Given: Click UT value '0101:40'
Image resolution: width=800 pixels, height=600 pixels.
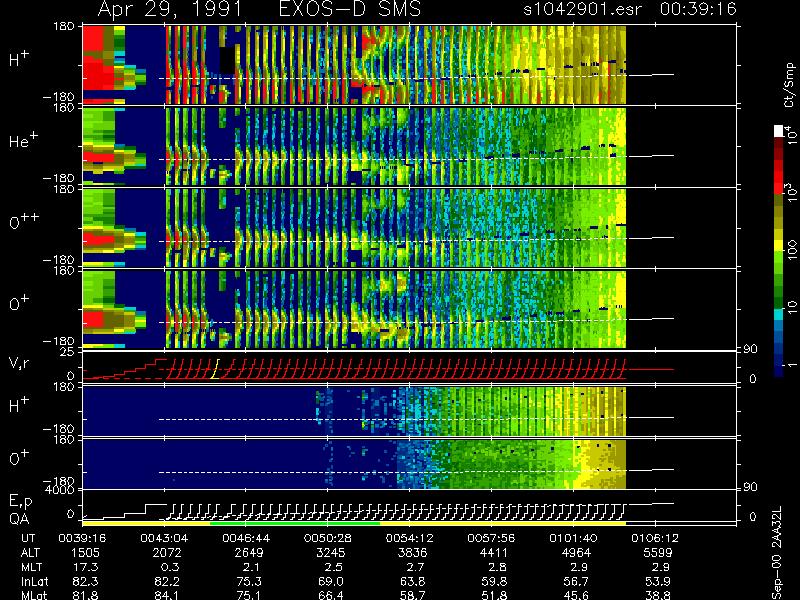Looking at the screenshot, I should 573,538.
